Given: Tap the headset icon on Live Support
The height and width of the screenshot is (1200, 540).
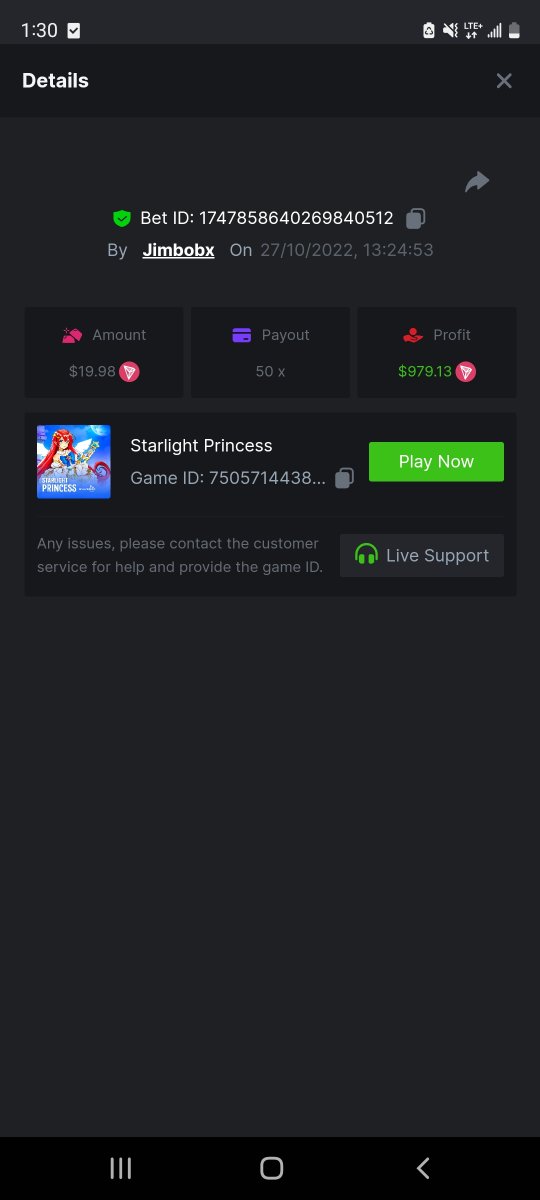Looking at the screenshot, I should pos(367,555).
